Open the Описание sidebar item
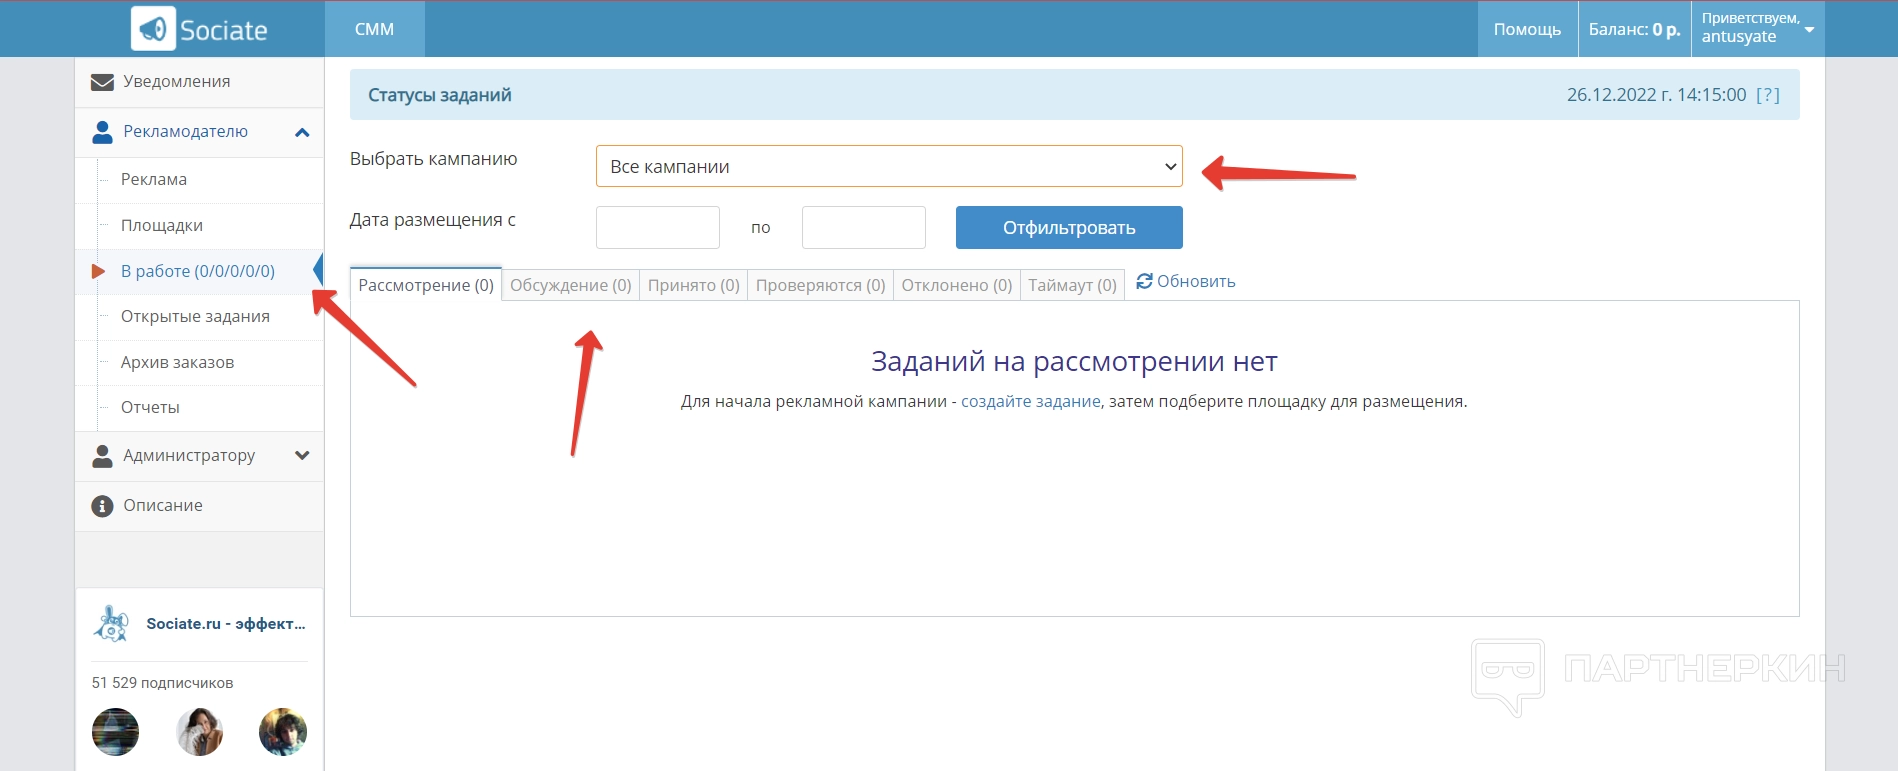The image size is (1898, 771). point(199,506)
